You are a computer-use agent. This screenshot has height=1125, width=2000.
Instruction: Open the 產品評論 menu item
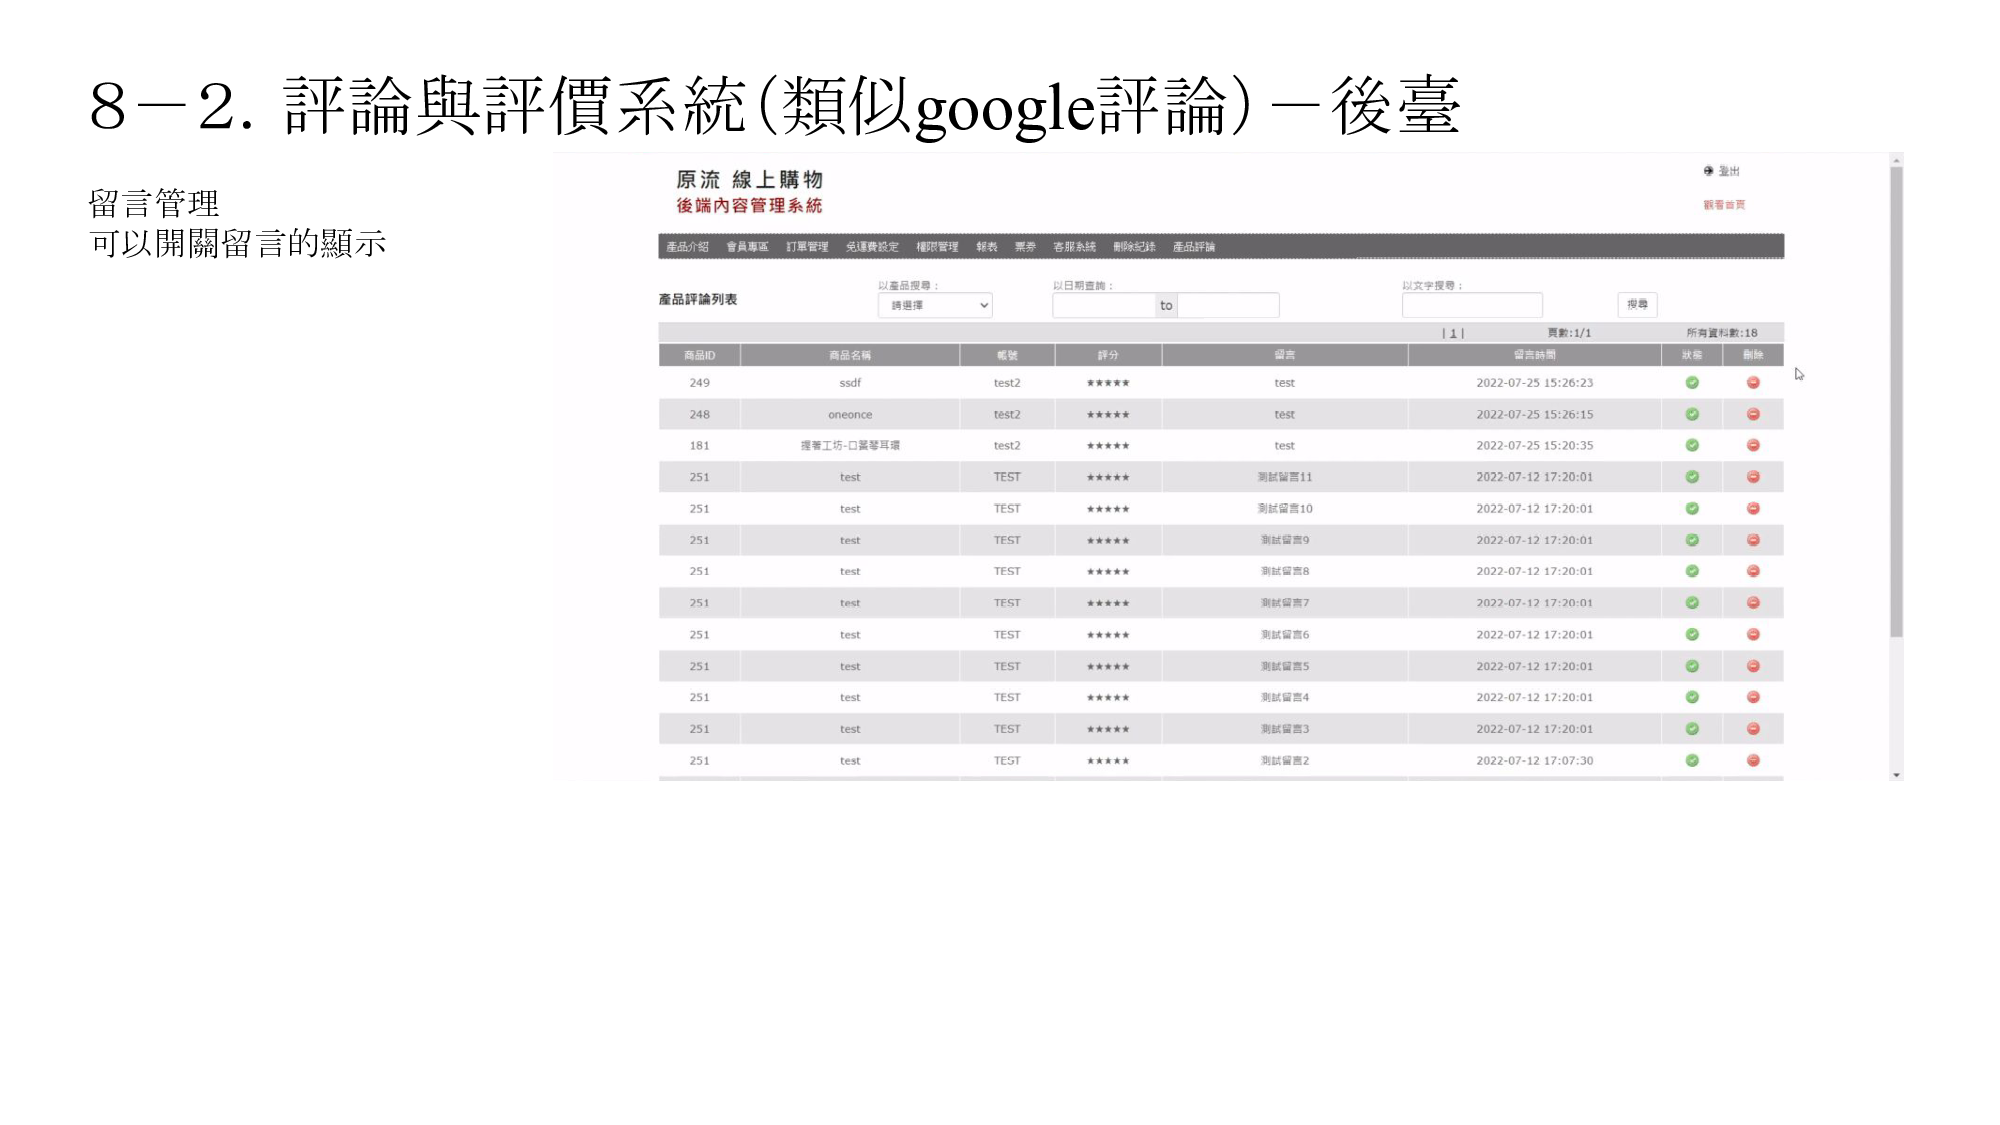pos(1193,247)
